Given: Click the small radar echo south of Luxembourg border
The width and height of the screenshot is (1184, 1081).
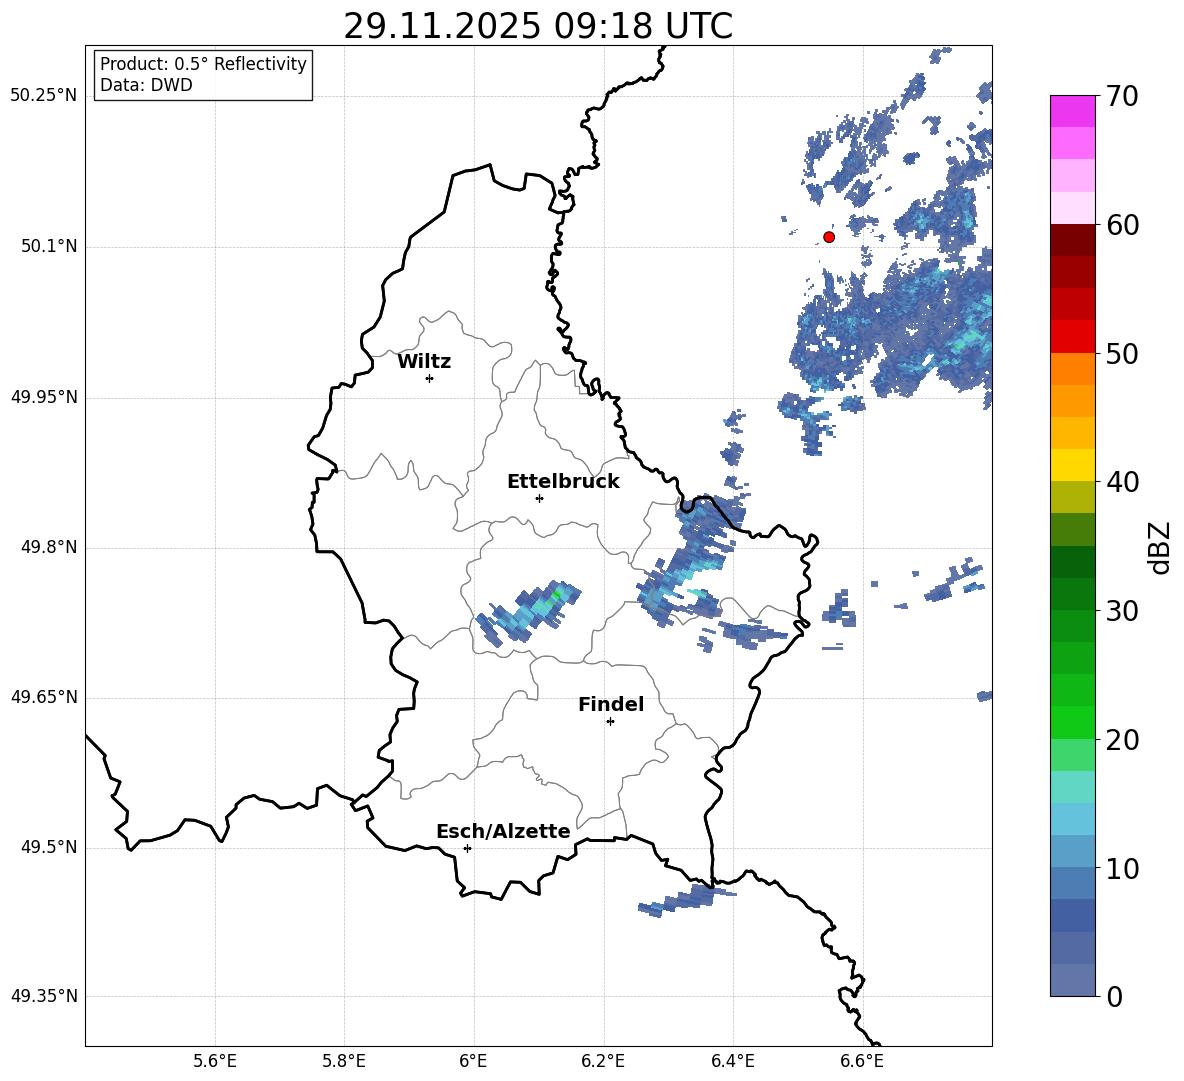Looking at the screenshot, I should [686, 901].
